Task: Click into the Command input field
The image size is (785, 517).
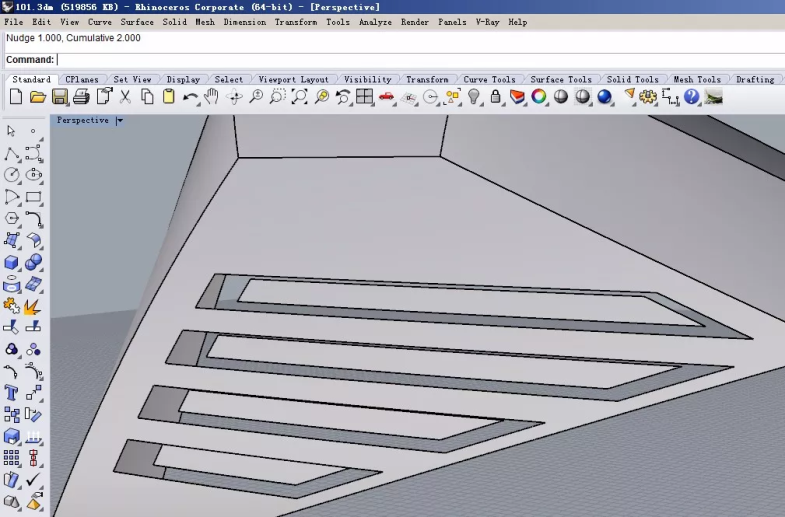Action: (x=400, y=60)
